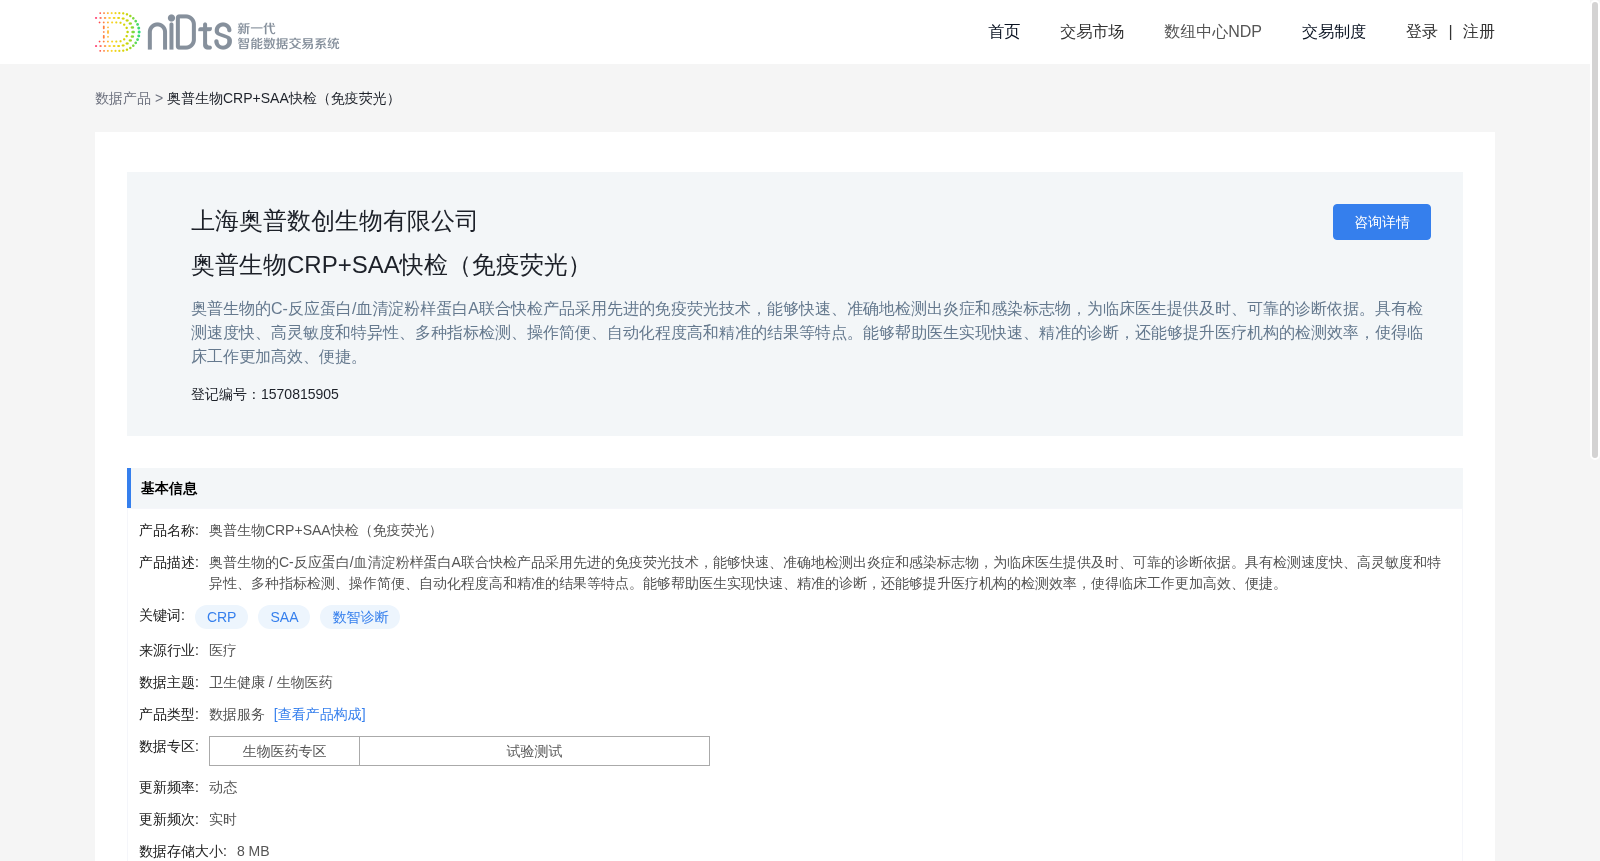Viewport: 1600px width, 861px height.
Task: Open the 交易制度 navigation item
Action: [x=1334, y=32]
